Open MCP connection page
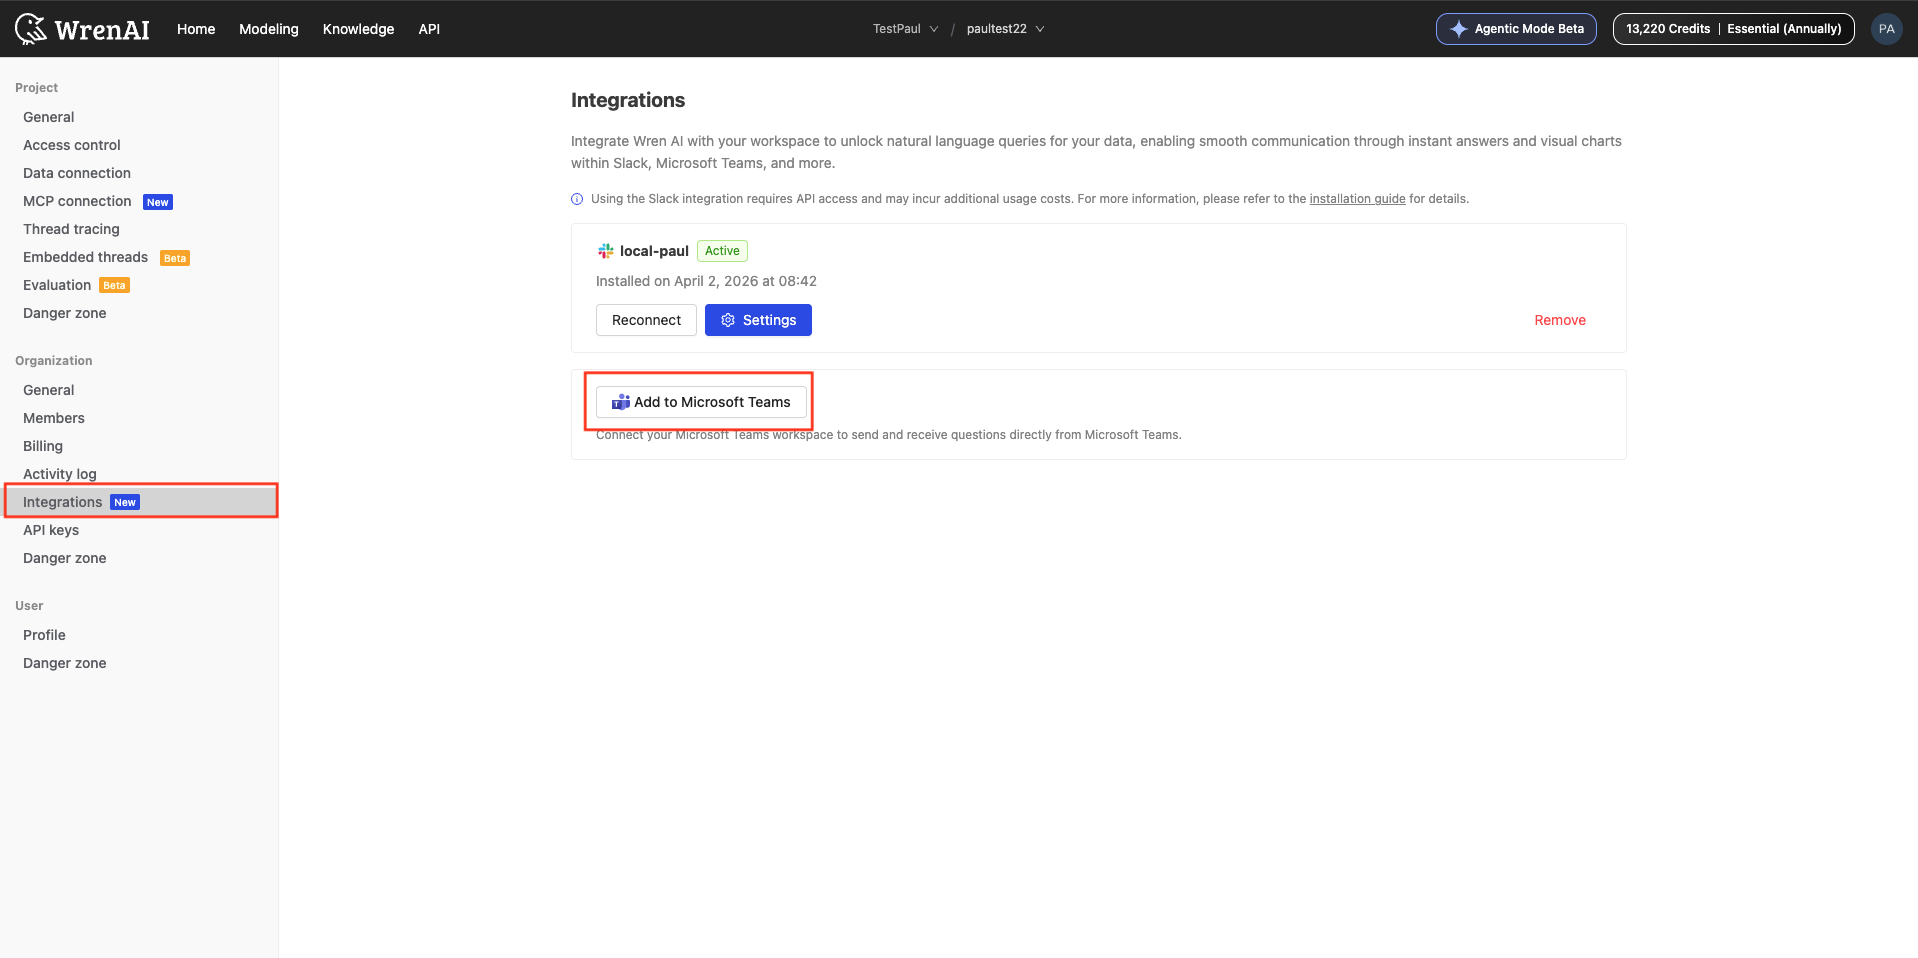 click(139, 201)
